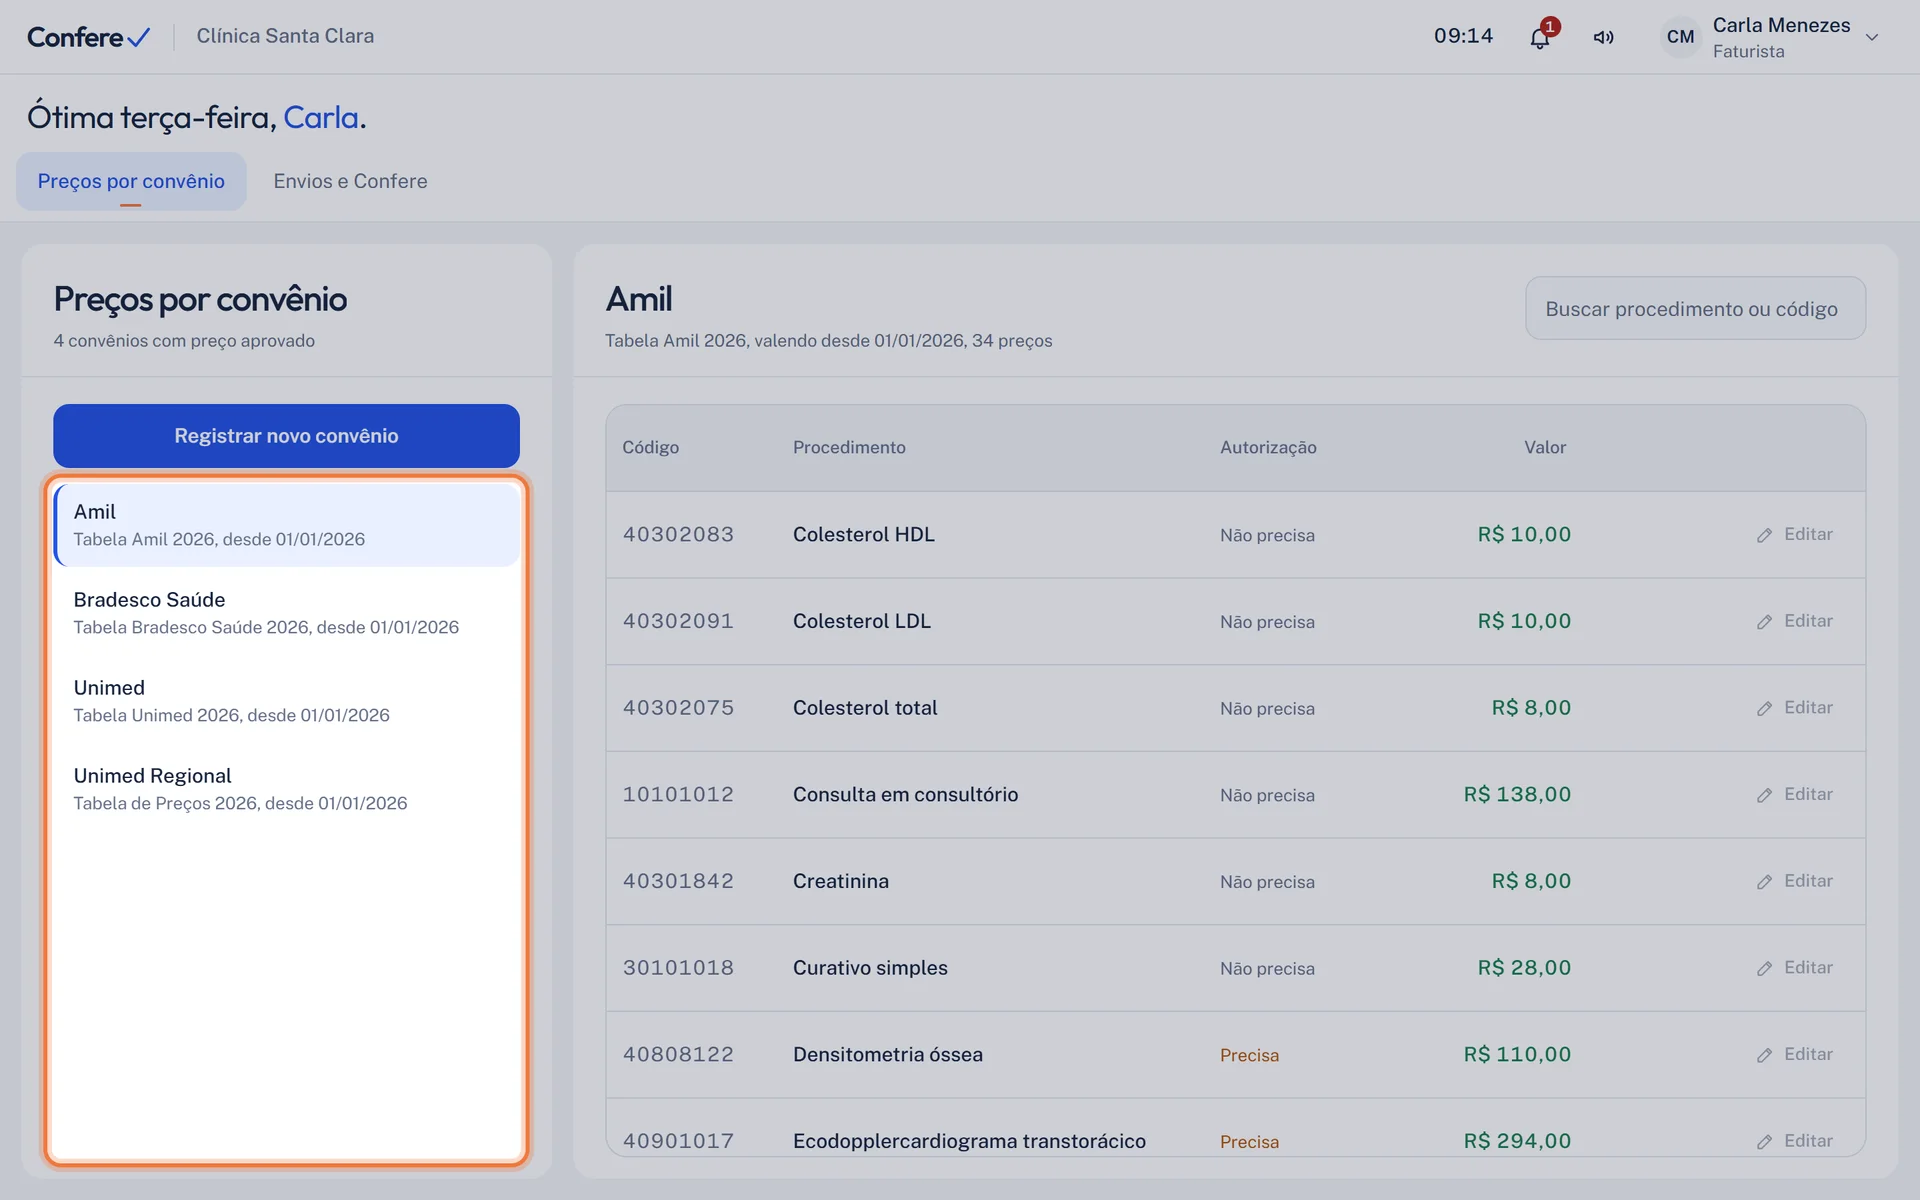Click the Valor column header
The height and width of the screenshot is (1200, 1920).
click(1545, 447)
